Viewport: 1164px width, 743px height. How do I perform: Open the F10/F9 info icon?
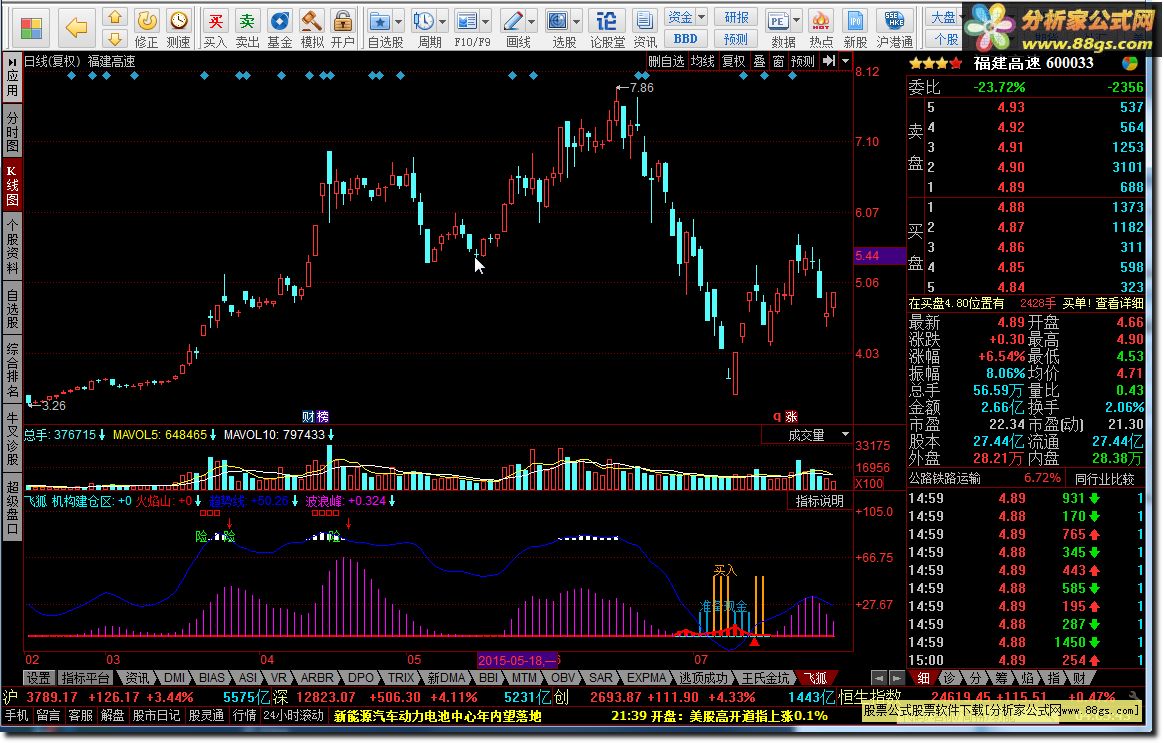pos(468,28)
